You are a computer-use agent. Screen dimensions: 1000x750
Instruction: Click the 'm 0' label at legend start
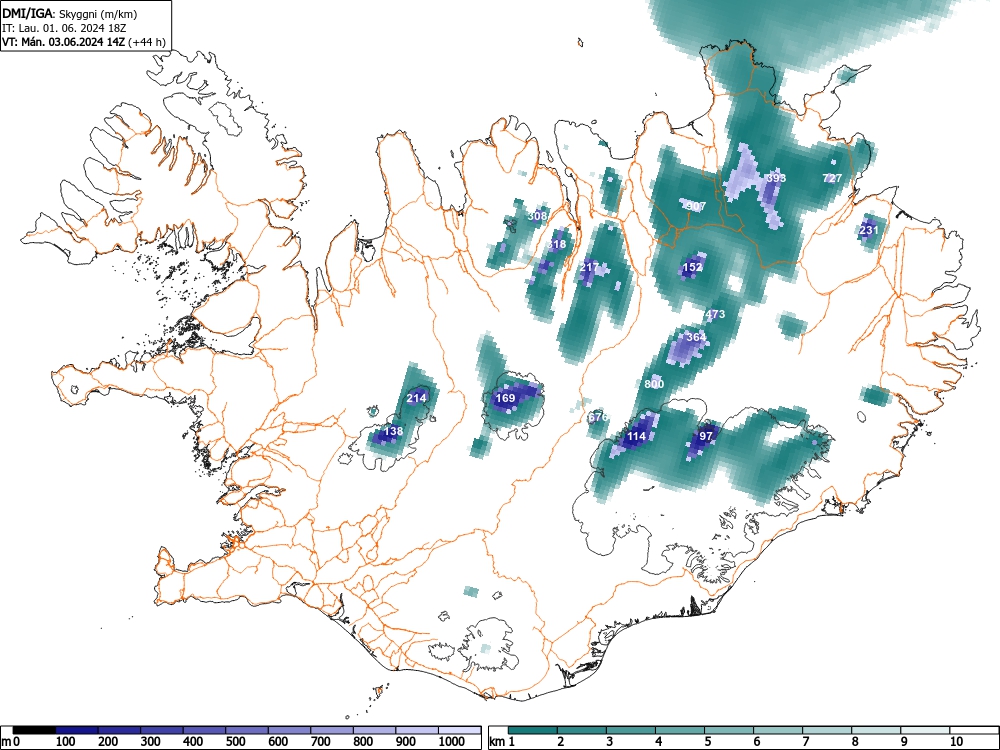click(10, 742)
